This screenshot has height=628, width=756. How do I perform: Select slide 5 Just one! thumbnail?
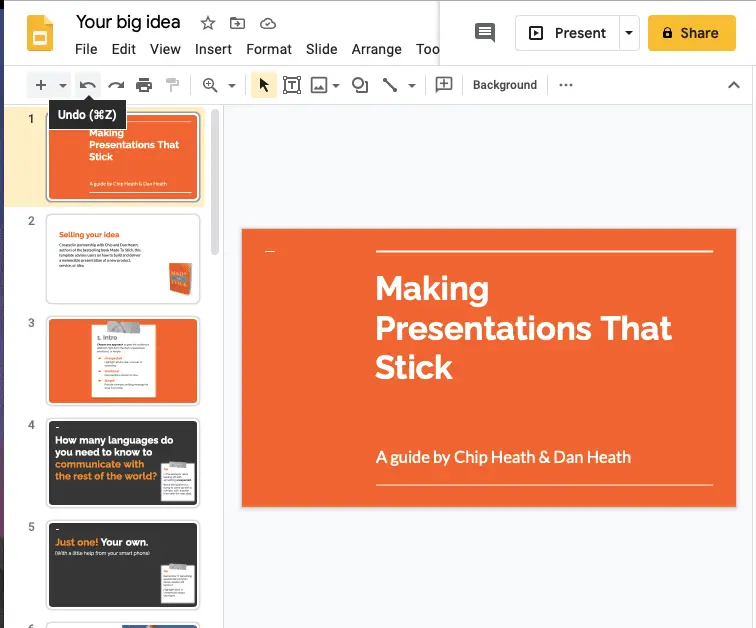click(x=123, y=565)
